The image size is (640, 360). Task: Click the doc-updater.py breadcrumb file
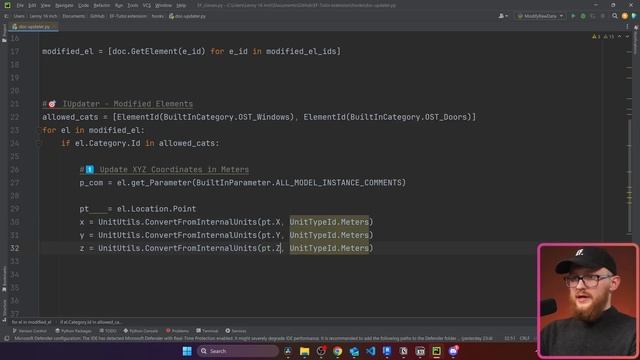[188, 16]
